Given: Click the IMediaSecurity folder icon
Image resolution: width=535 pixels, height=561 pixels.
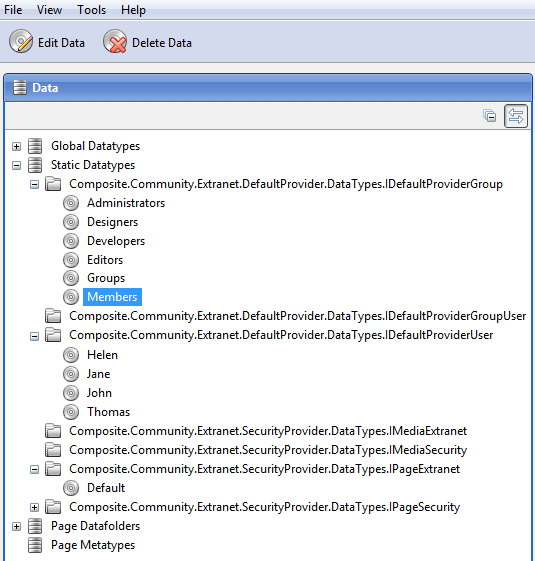Looking at the screenshot, I should click(x=53, y=449).
